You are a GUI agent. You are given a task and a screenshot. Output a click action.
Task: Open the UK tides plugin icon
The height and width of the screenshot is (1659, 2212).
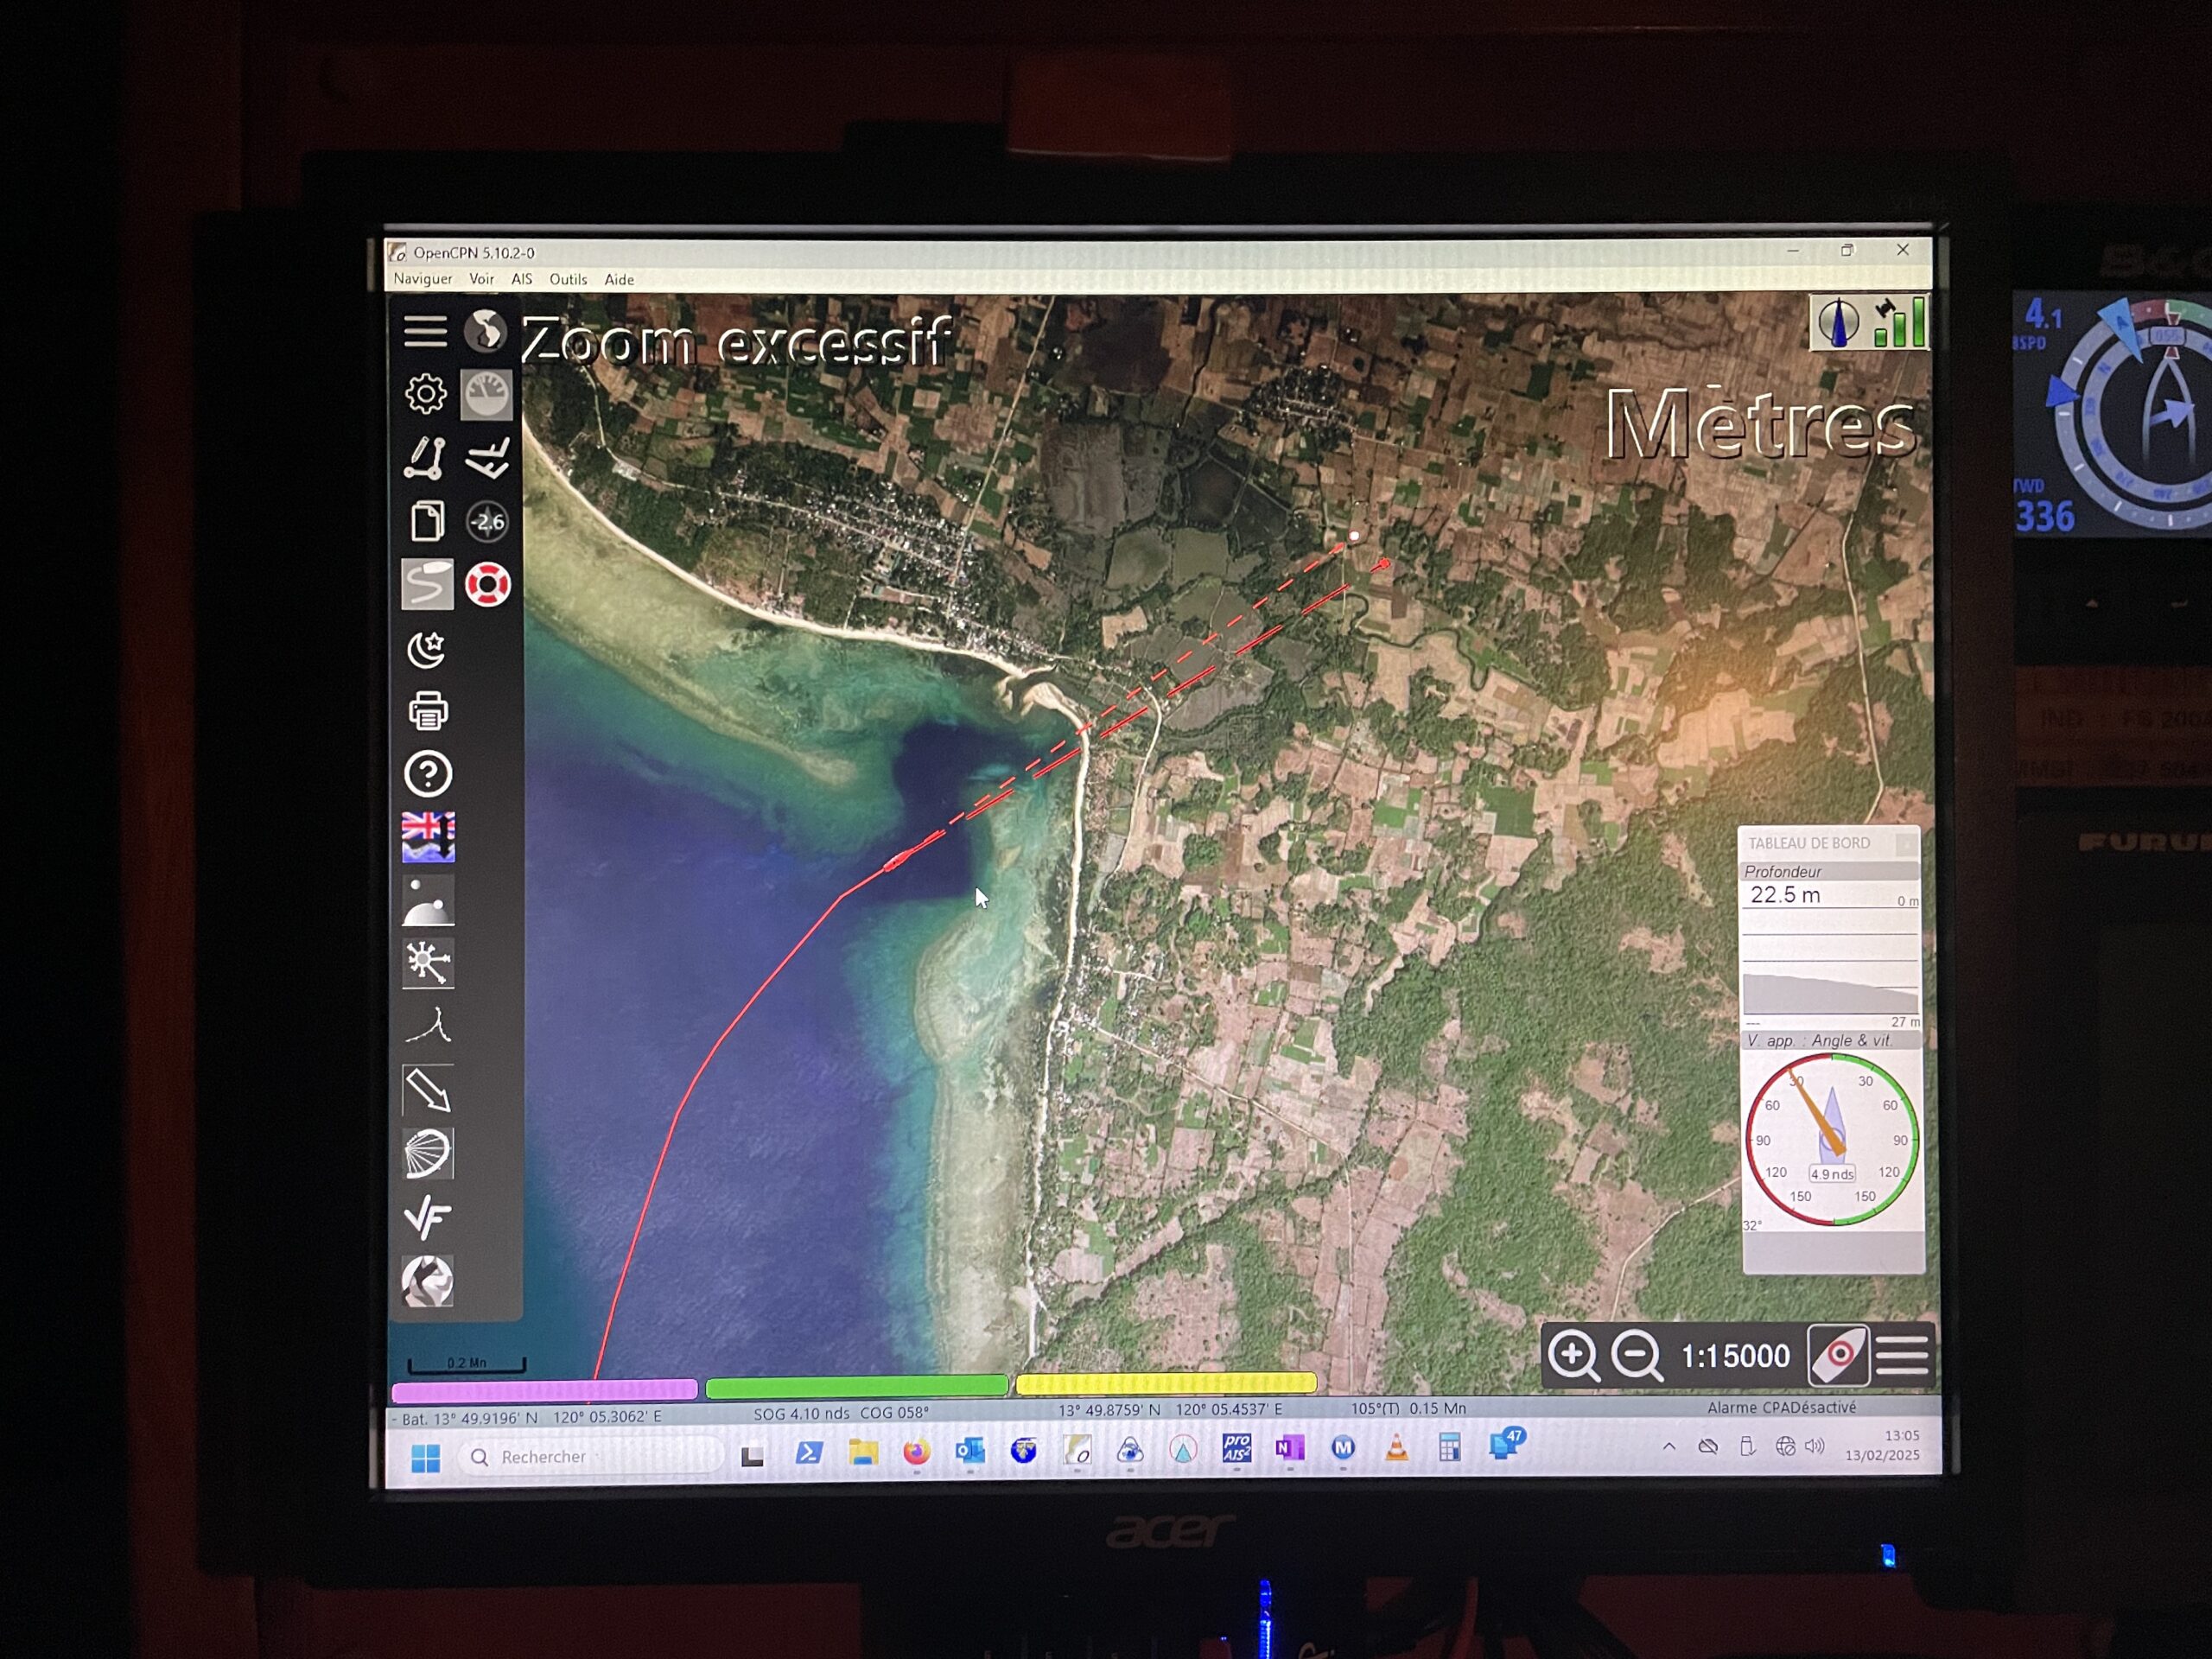[428, 837]
